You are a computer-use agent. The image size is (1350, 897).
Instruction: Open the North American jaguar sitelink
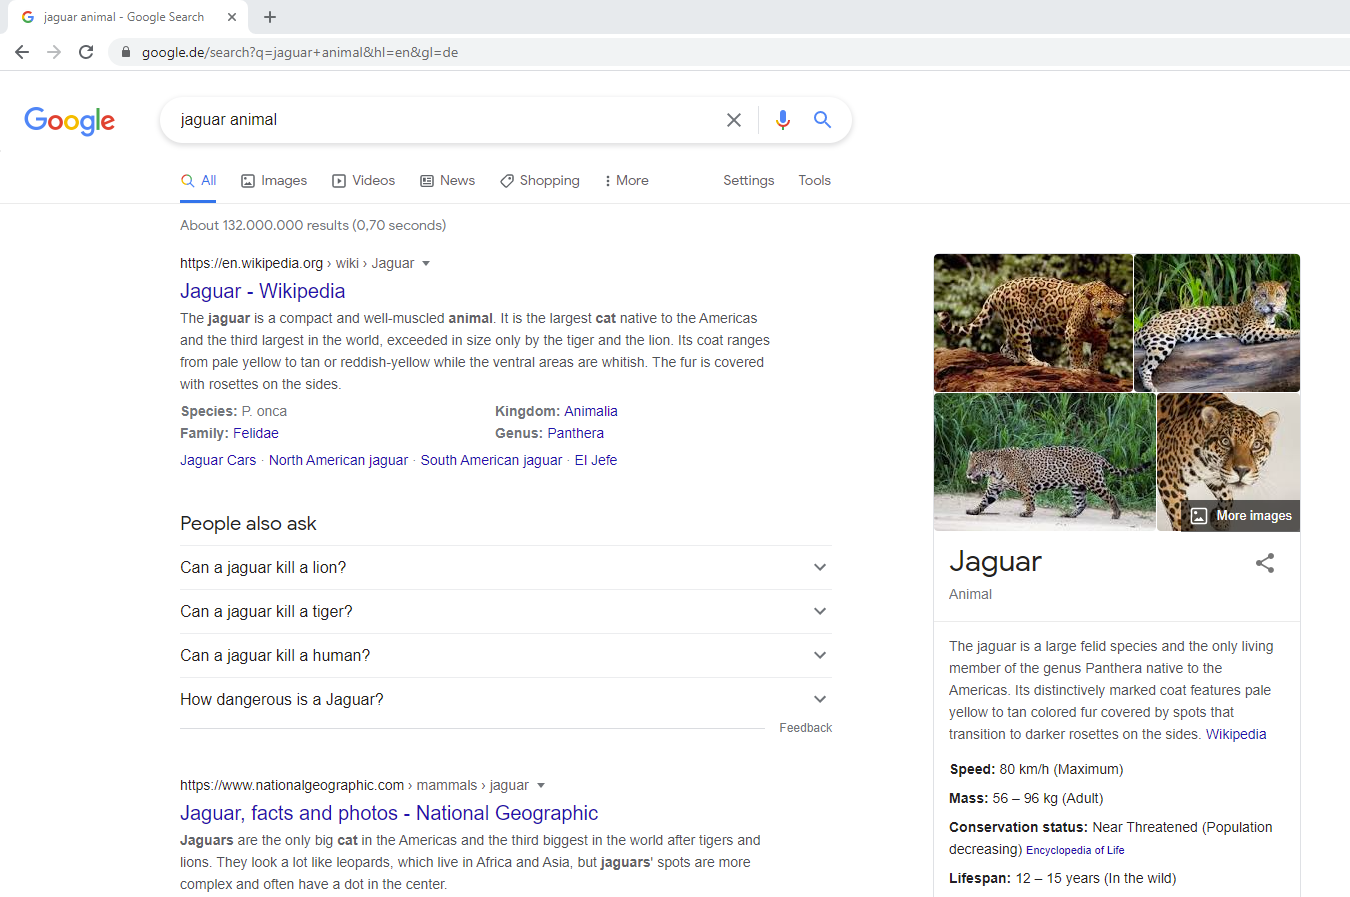pos(338,460)
